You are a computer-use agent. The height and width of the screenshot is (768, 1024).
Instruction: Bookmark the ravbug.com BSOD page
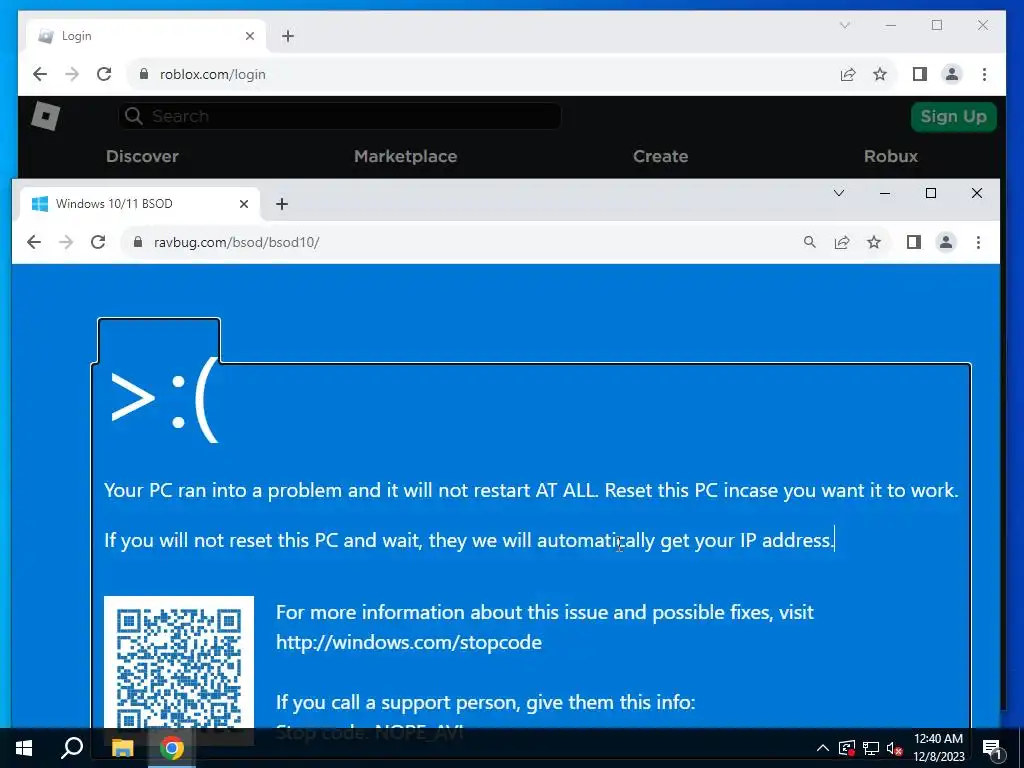874,242
